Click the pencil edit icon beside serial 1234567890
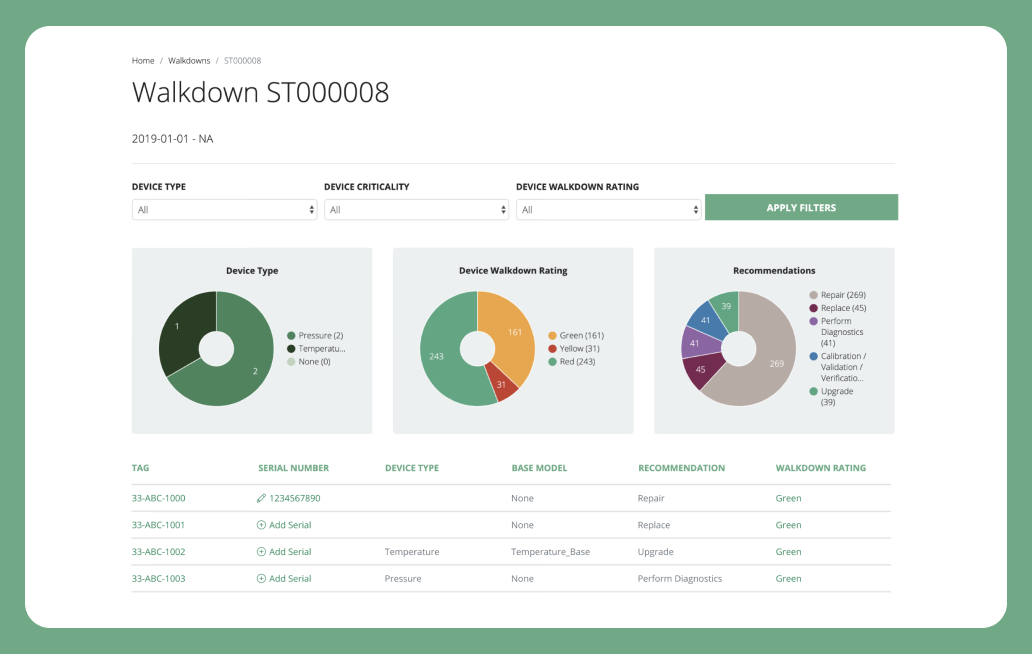 click(x=261, y=498)
